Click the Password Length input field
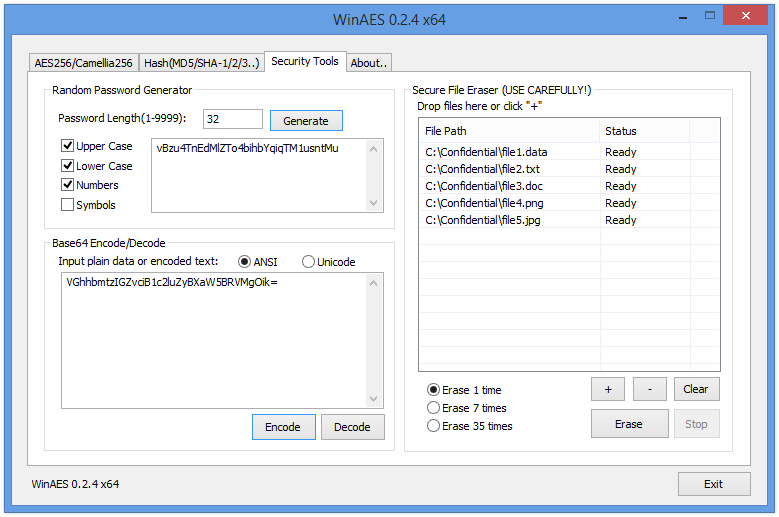779x517 pixels. click(x=232, y=120)
